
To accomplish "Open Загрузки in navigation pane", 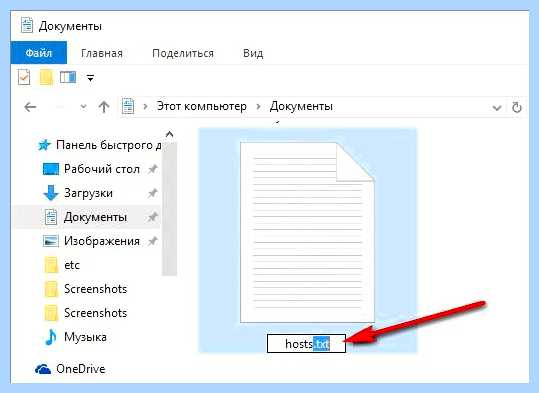I will pos(88,193).
